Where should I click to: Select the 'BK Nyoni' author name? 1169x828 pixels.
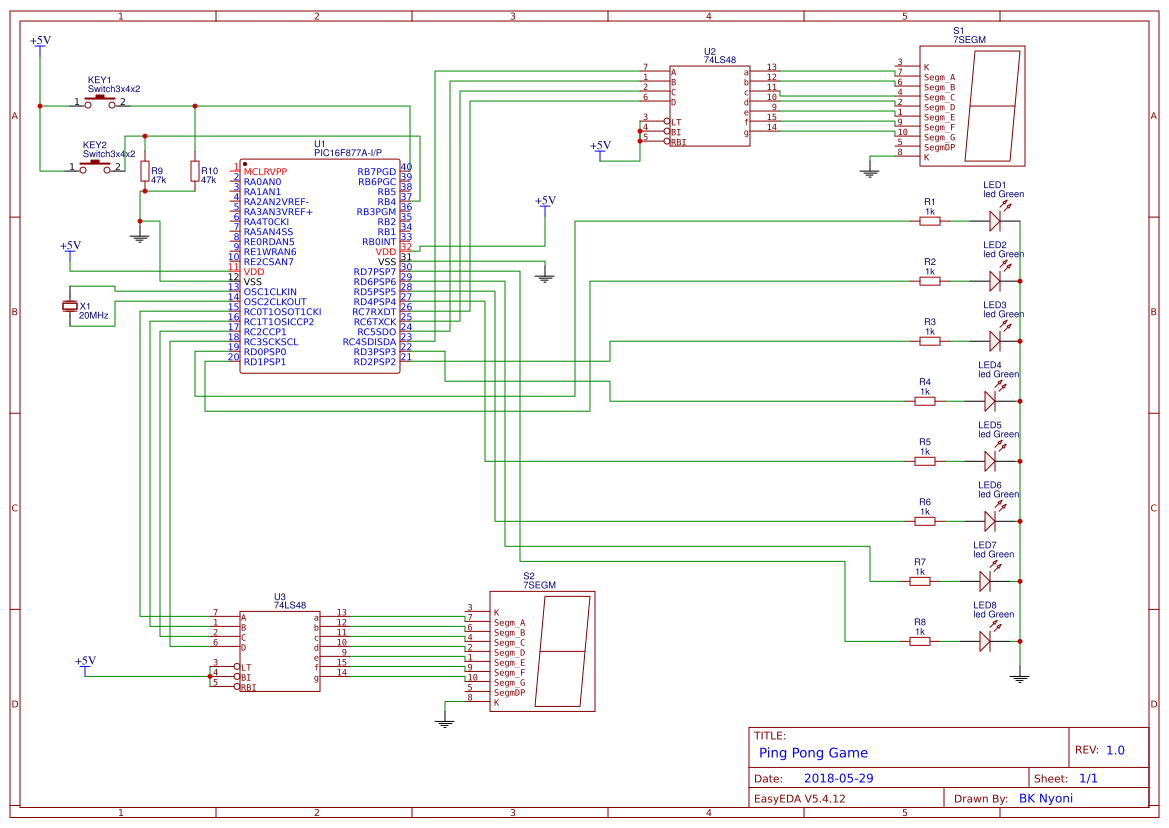[x=1046, y=798]
